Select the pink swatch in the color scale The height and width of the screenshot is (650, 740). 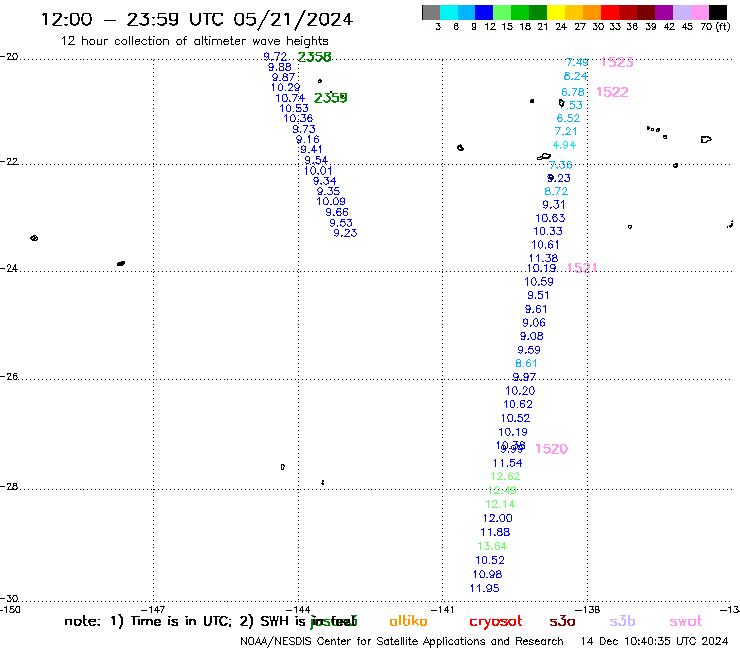[x=700, y=12]
